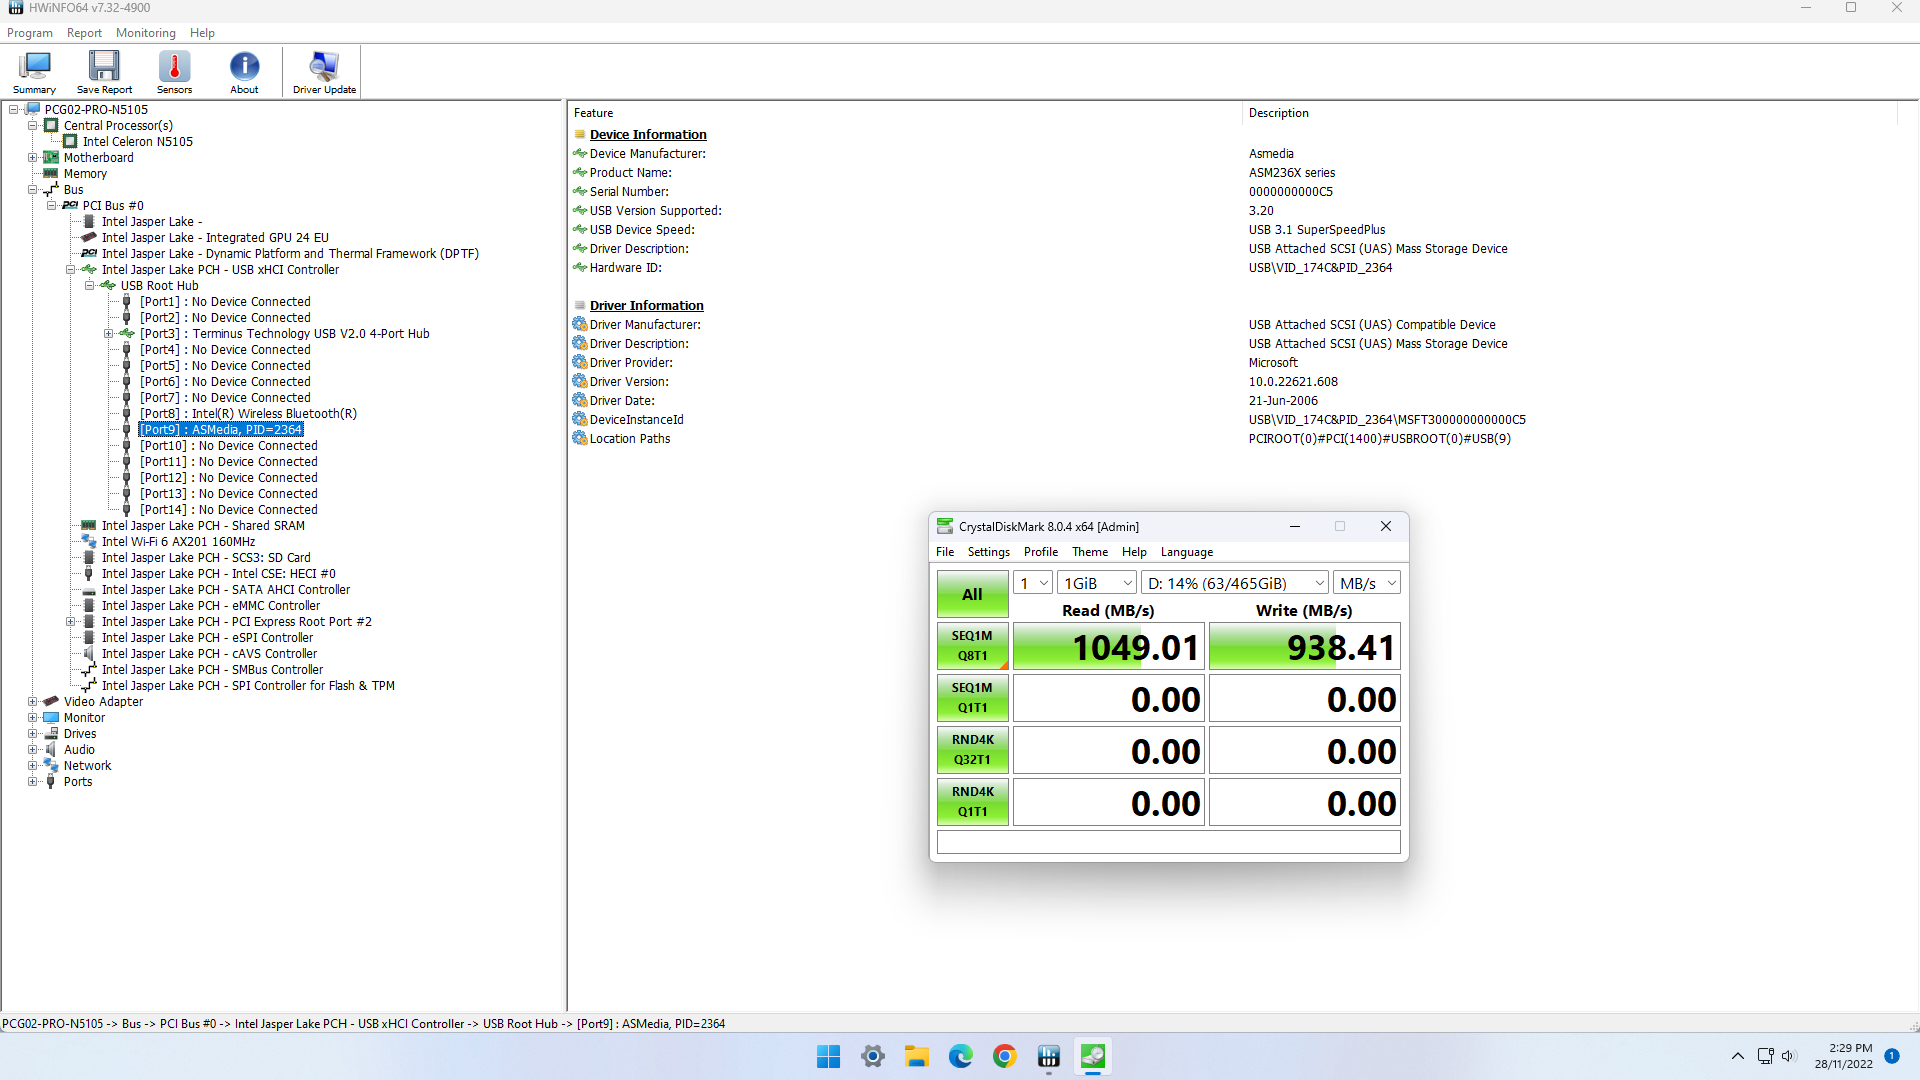Run the SEQ1M Q1T1 test
The width and height of the screenshot is (1920, 1080).
coord(972,698)
